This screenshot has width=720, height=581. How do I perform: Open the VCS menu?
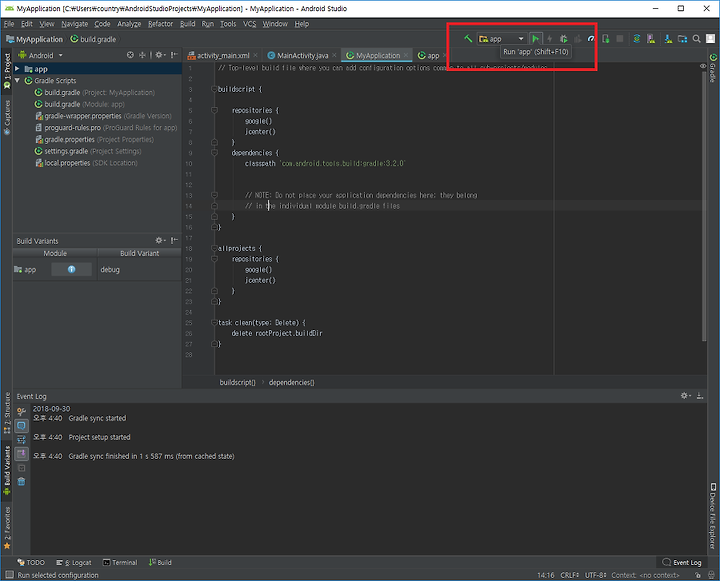(249, 24)
